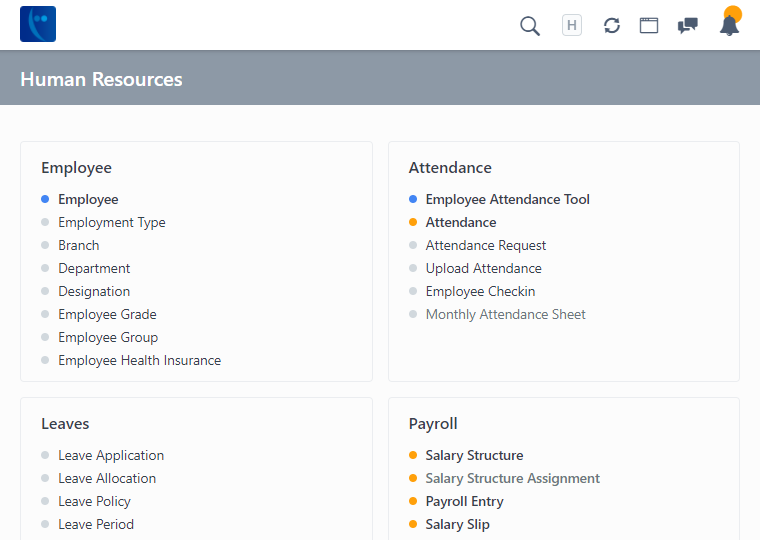Go to Leave Policy
The width and height of the screenshot is (760, 540).
click(94, 502)
